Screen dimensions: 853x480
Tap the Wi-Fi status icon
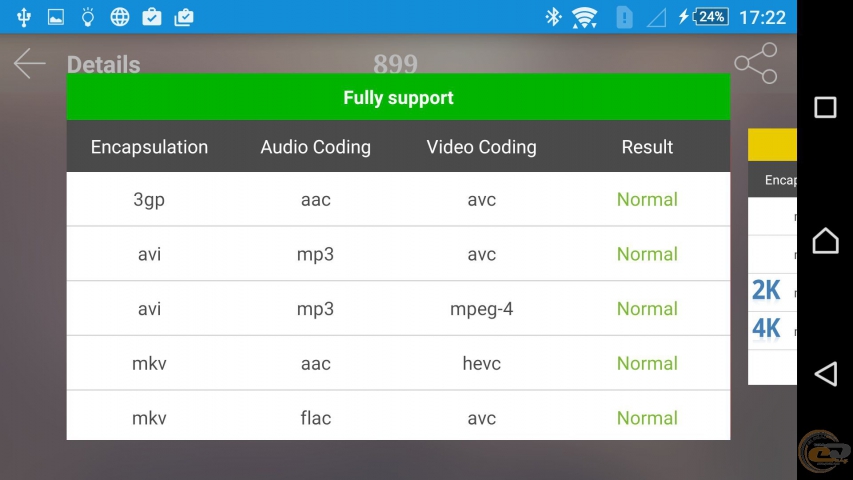click(584, 18)
